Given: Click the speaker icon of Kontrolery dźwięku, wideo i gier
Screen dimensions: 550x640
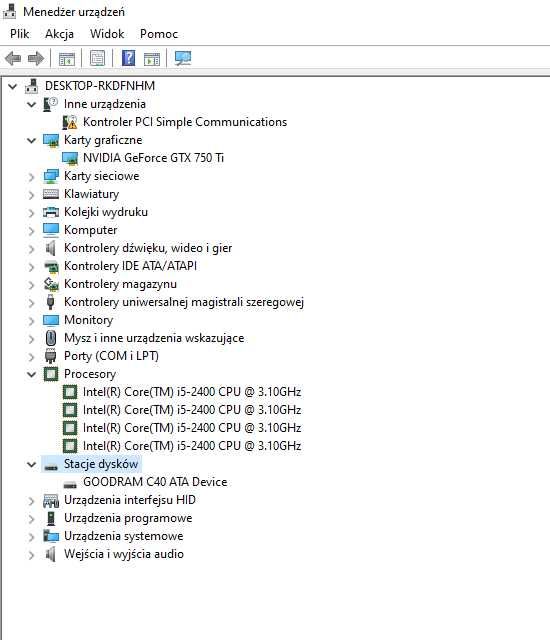Looking at the screenshot, I should coord(51,248).
